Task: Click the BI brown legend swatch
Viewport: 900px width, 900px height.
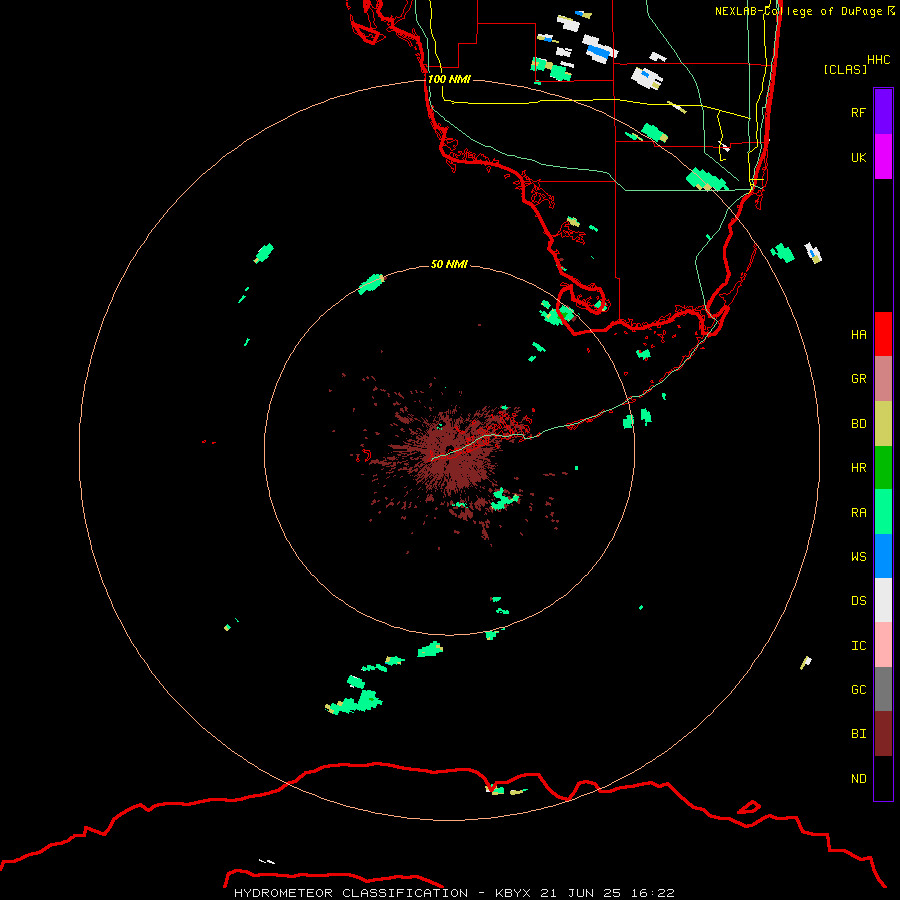Action: point(883,734)
